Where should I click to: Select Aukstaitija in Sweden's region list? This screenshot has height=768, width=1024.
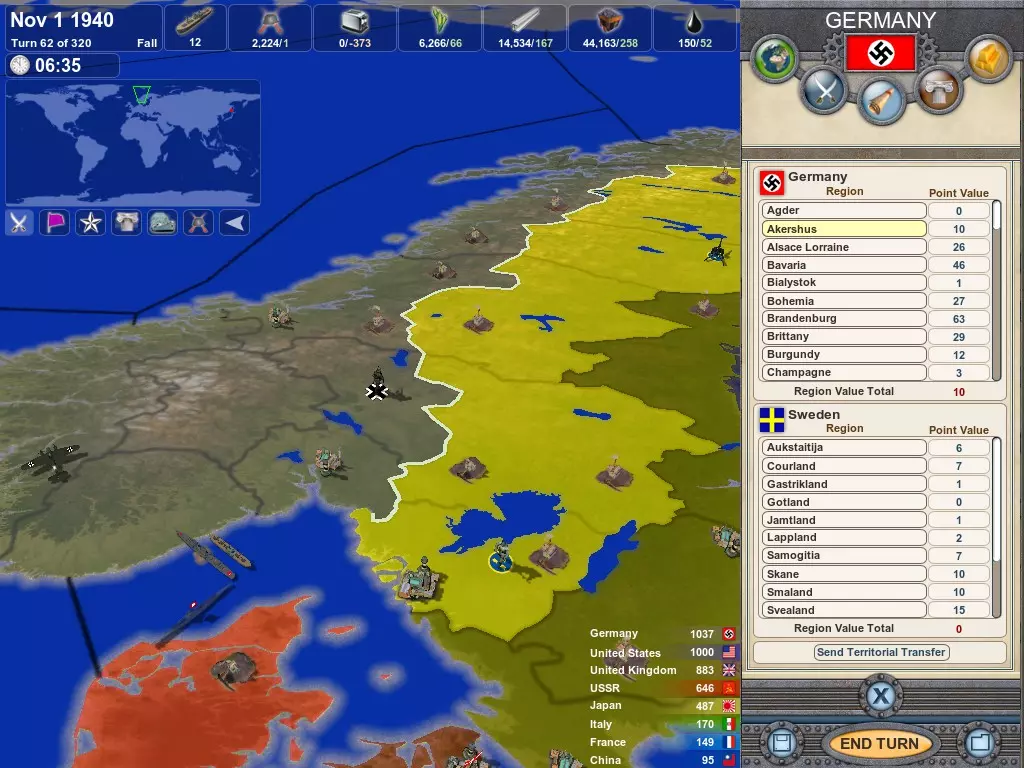(x=843, y=447)
